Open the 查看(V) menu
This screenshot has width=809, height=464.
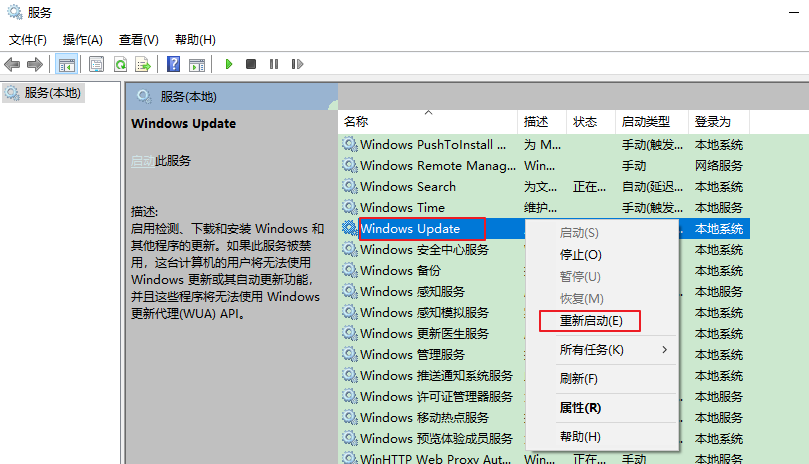(138, 40)
